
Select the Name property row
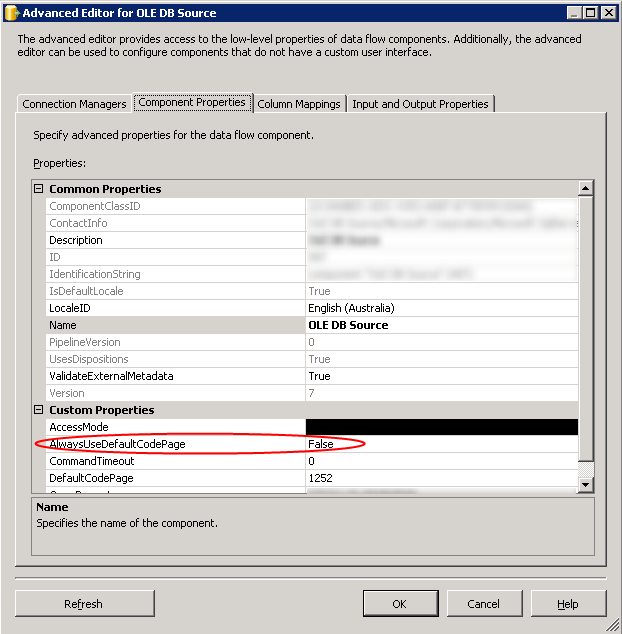(x=312, y=325)
